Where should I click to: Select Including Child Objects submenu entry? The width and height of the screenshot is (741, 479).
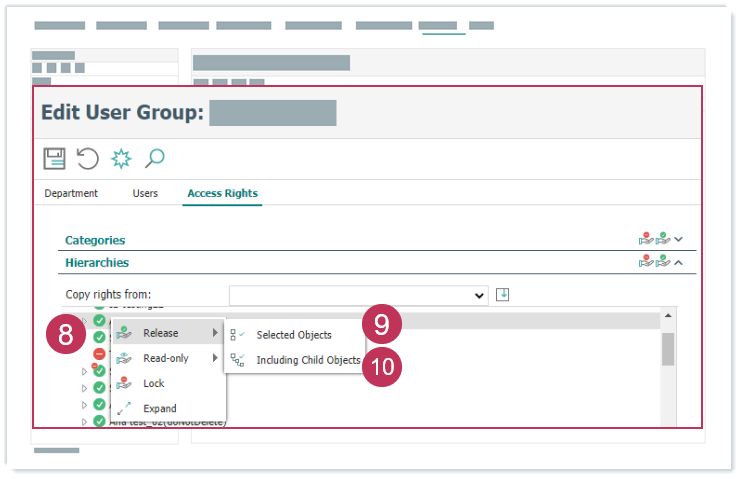[306, 360]
